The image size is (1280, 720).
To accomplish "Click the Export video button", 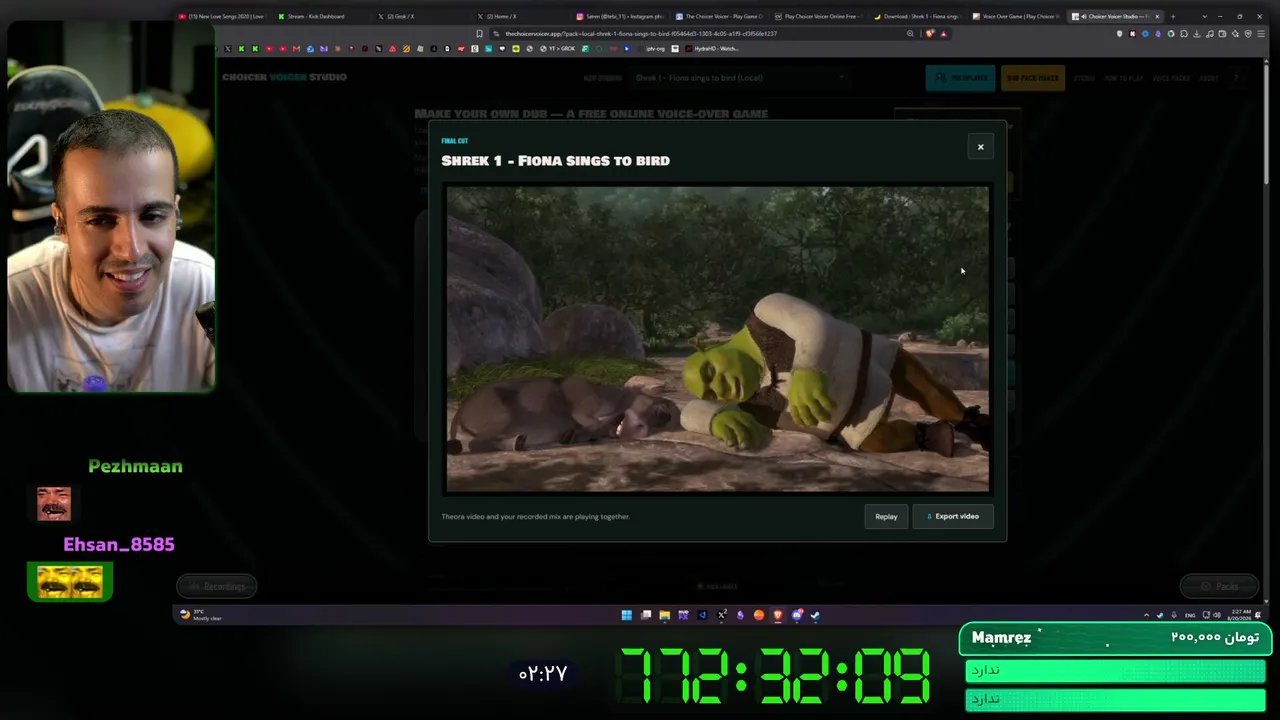I will click(953, 516).
